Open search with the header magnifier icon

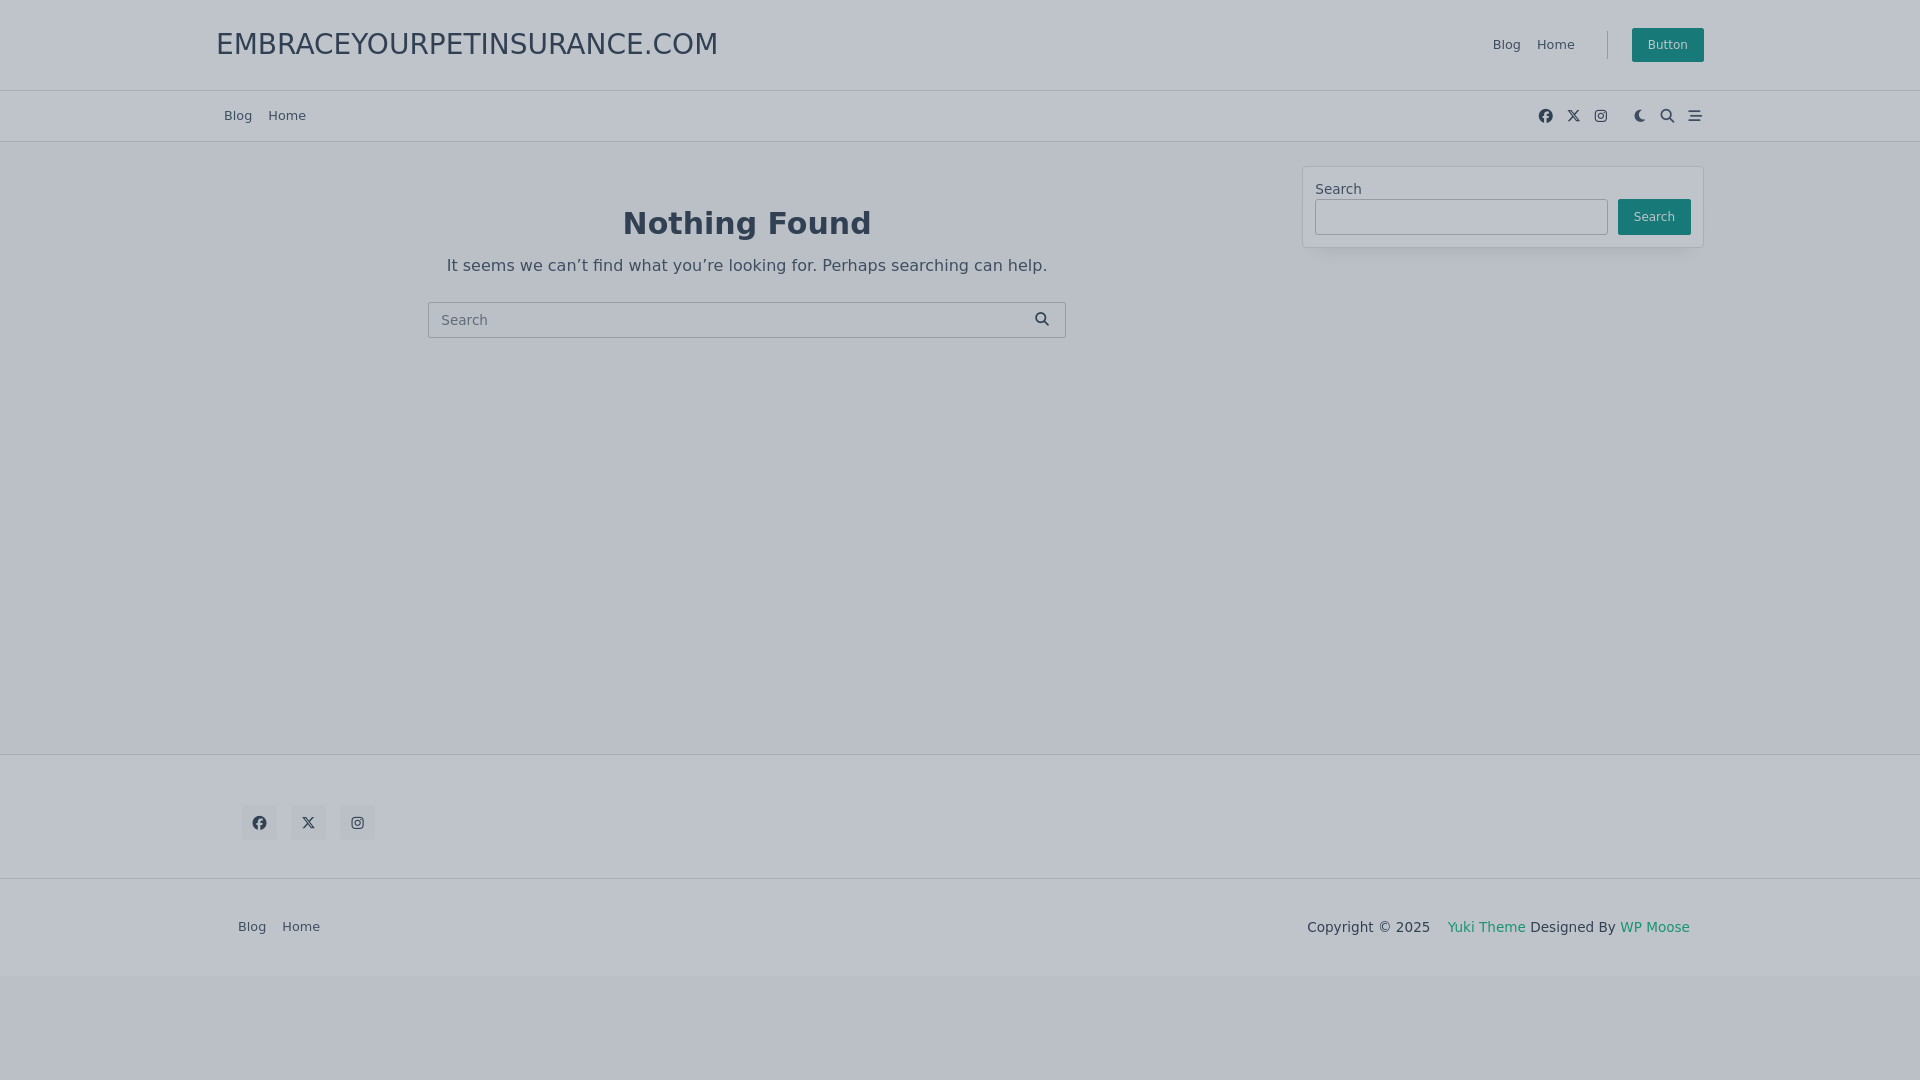pos(1667,116)
